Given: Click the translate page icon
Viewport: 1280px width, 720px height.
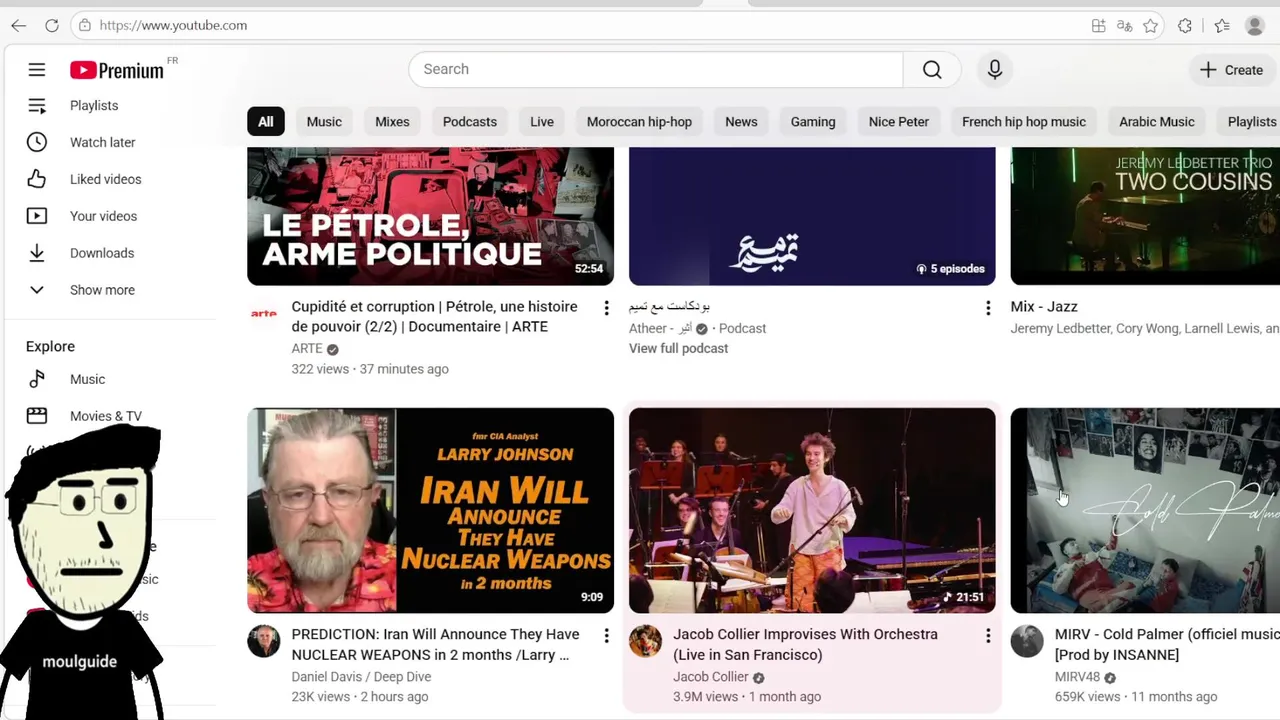Looking at the screenshot, I should (1125, 26).
